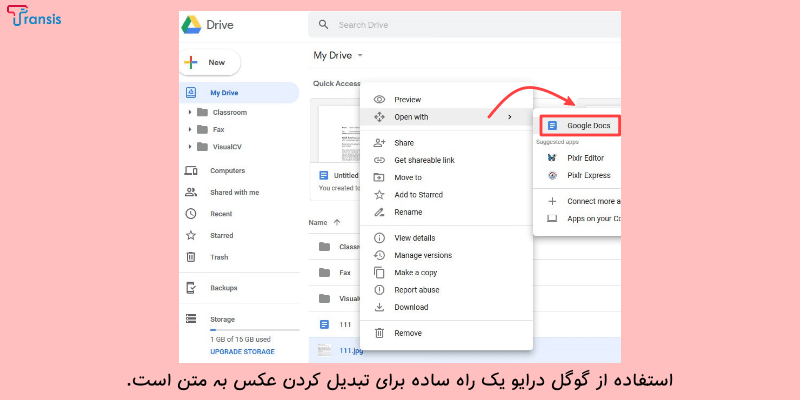
Task: Select Get shareable link menu entry
Action: tap(446, 160)
